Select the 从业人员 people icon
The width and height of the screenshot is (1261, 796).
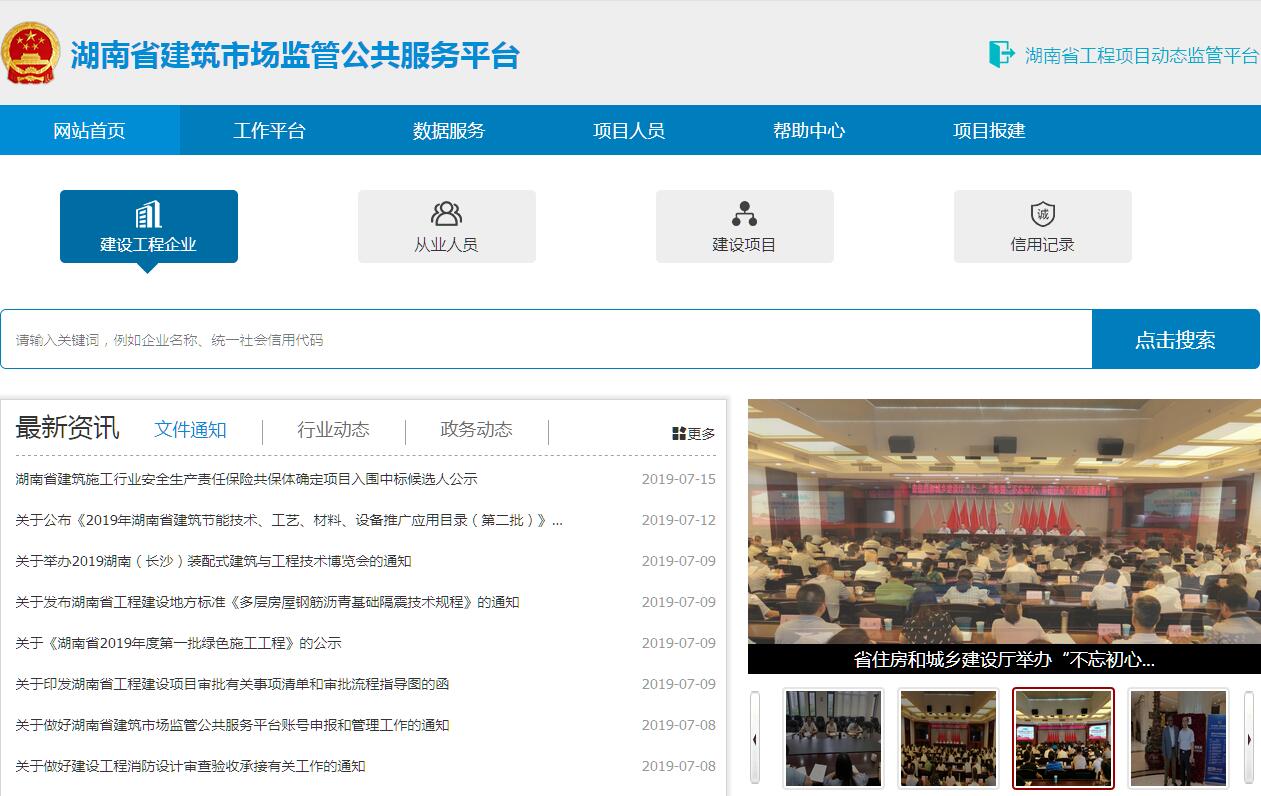[x=446, y=214]
